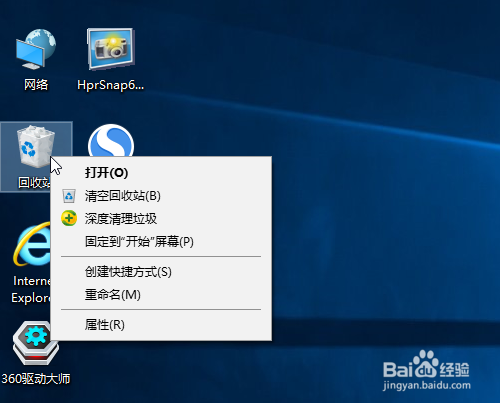The width and height of the screenshot is (500, 403).
Task: Click 深度清理垃圾 menu entry
Action: tap(161, 219)
